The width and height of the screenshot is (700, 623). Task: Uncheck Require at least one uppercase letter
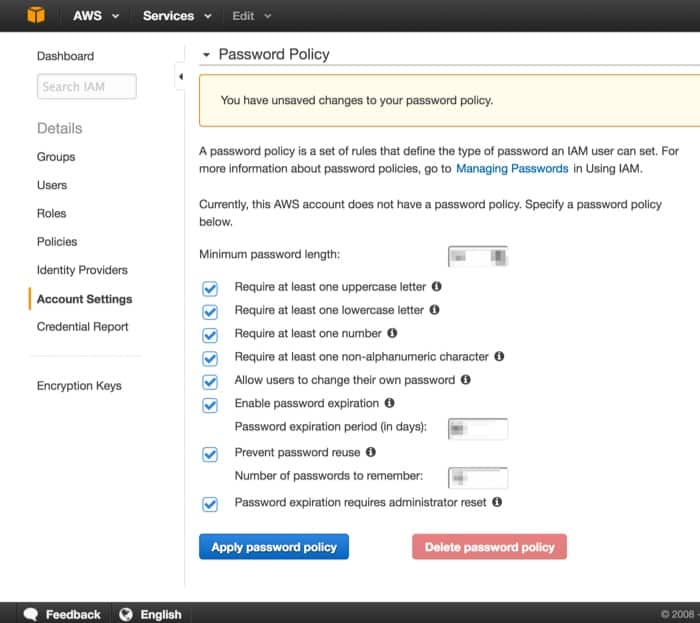tap(210, 289)
